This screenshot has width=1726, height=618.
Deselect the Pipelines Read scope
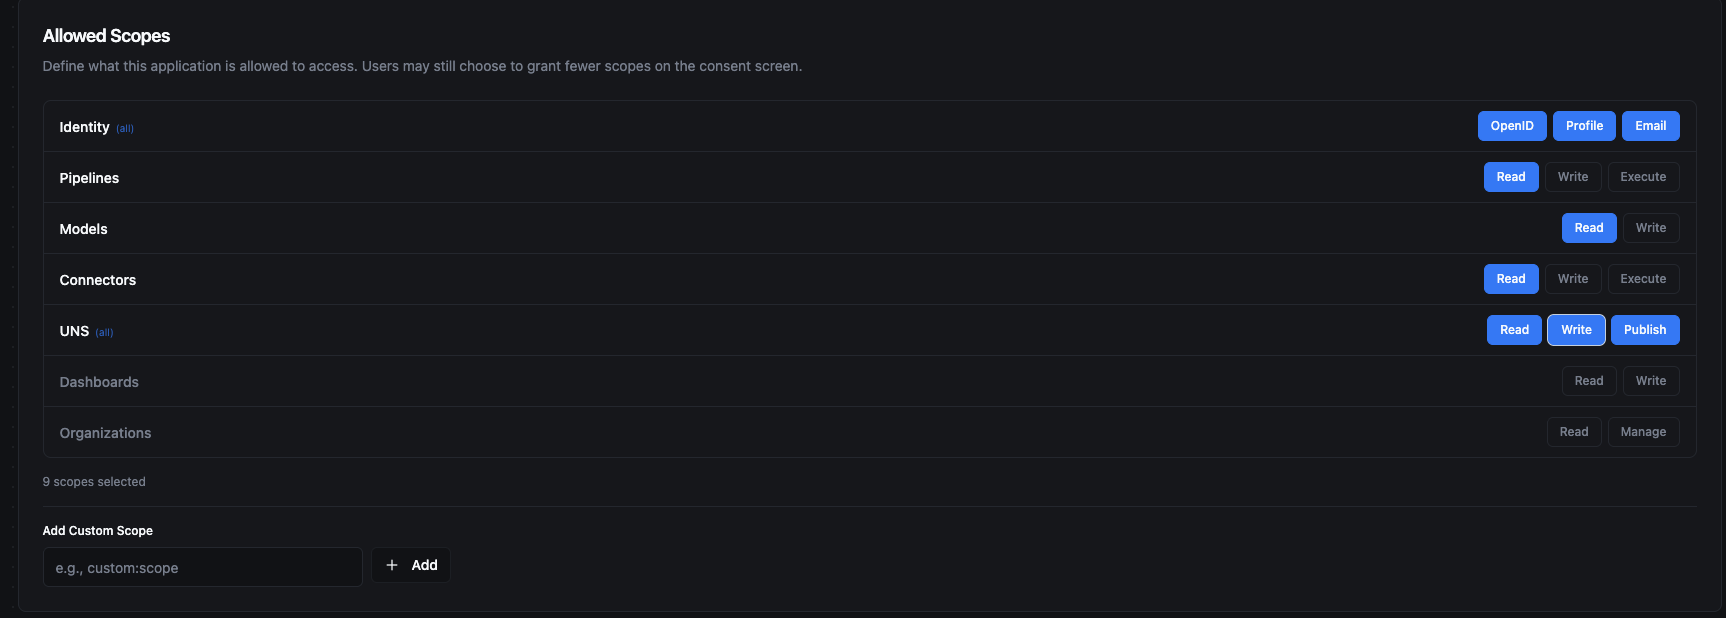point(1510,177)
